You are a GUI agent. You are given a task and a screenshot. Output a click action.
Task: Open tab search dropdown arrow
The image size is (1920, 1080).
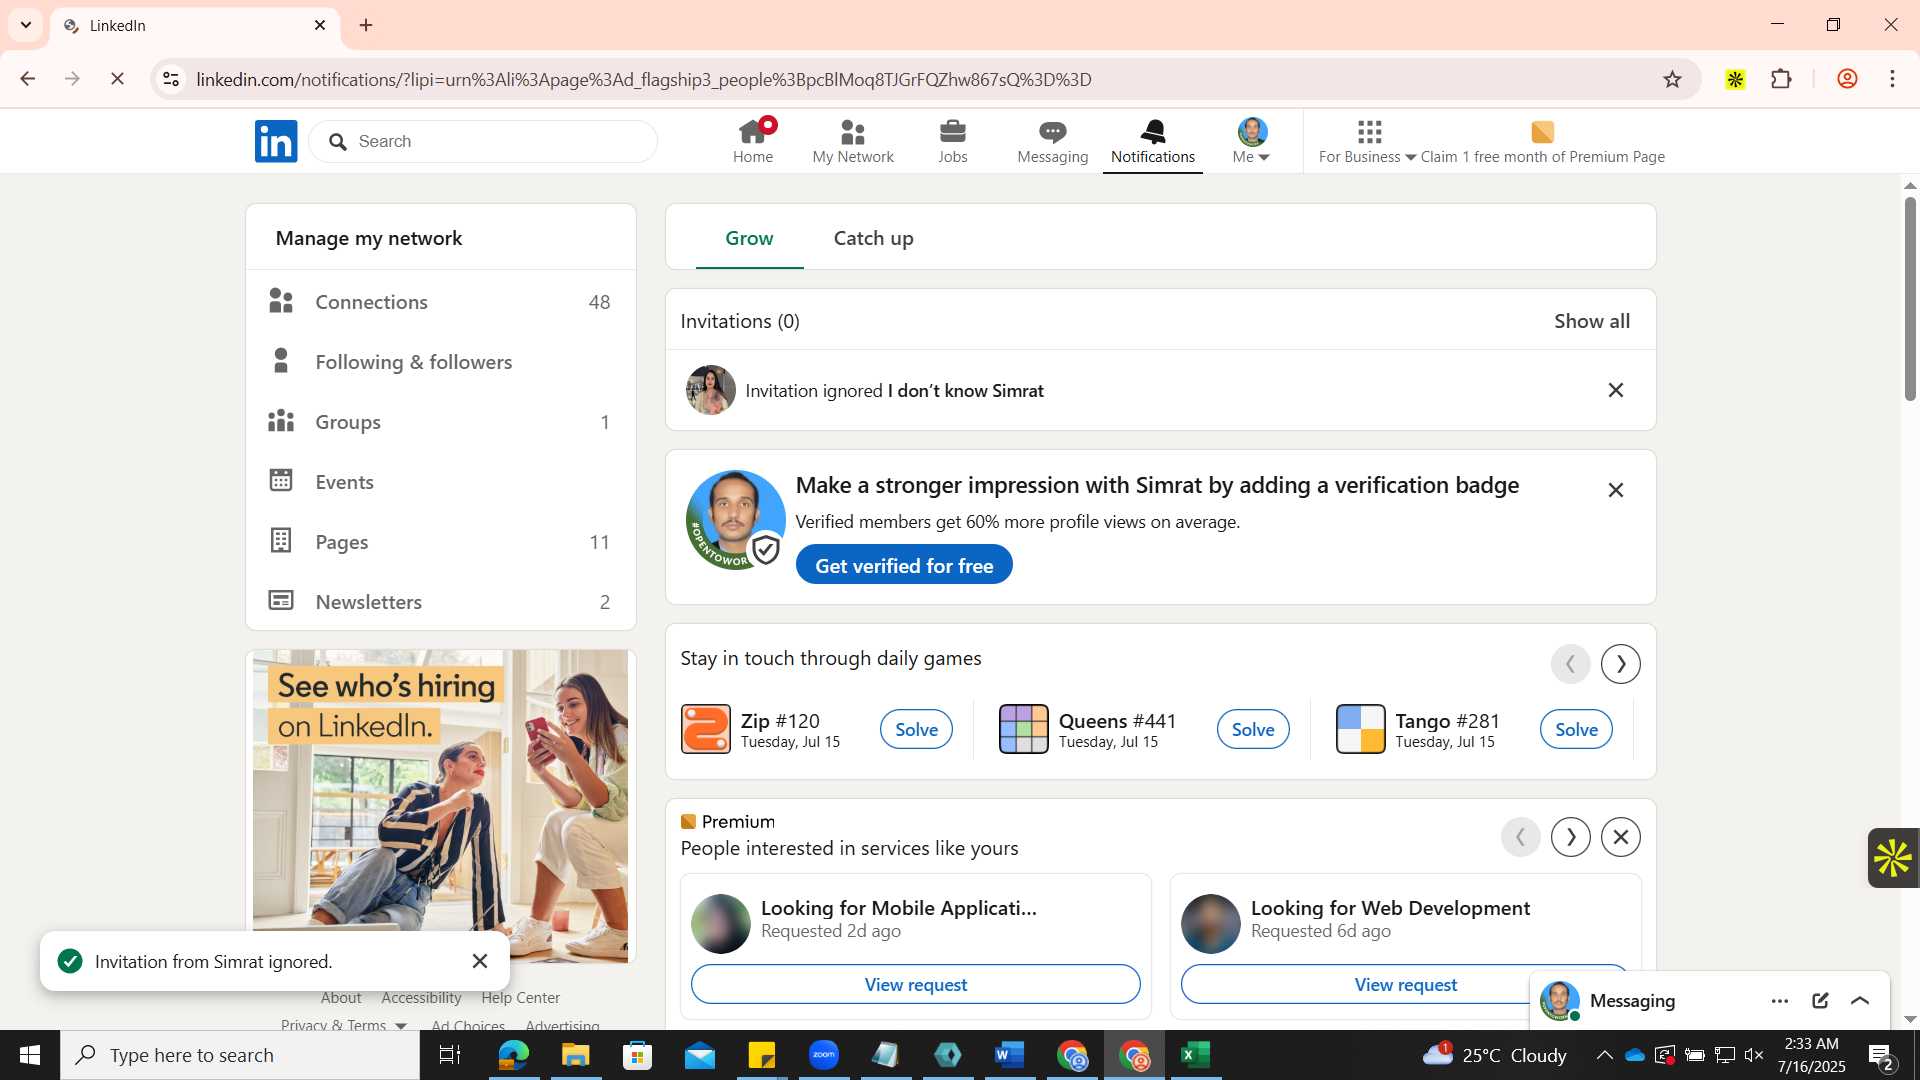click(x=26, y=25)
